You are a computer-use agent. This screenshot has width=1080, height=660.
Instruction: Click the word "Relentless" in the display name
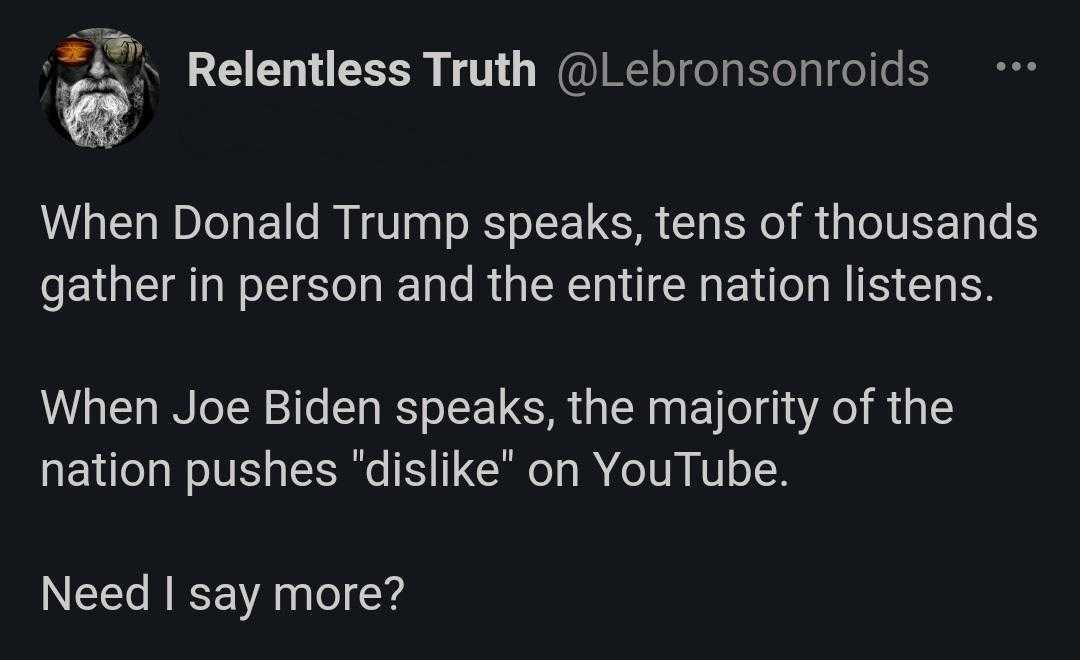[299, 70]
